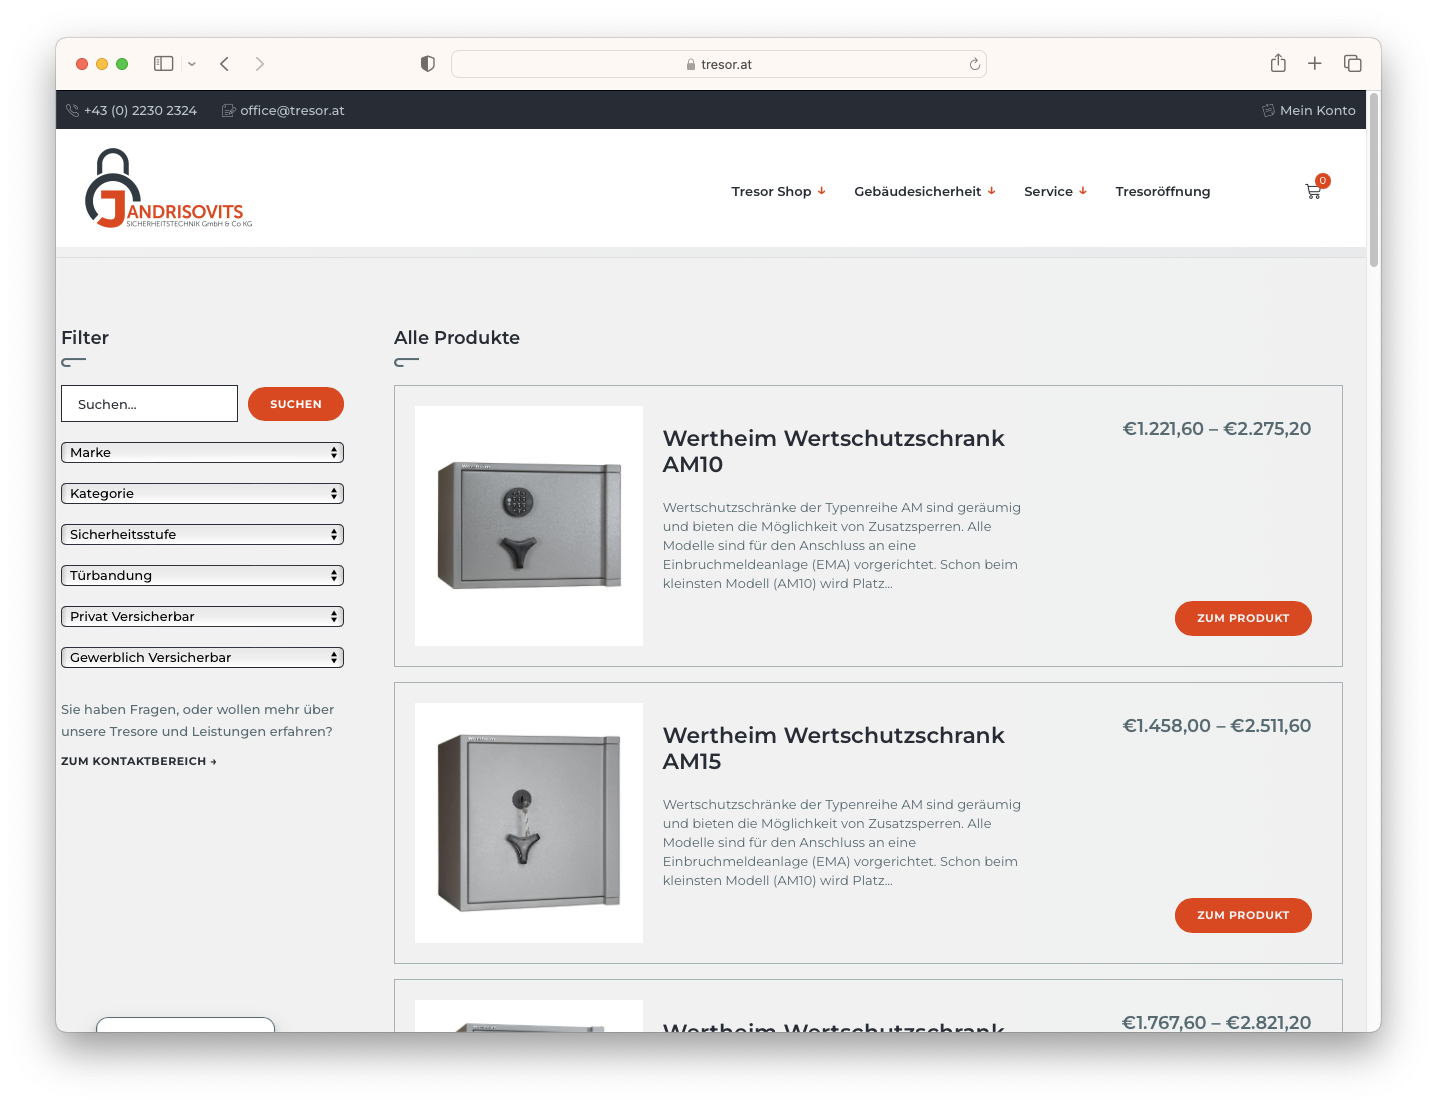Viewport: 1437px width, 1106px height.
Task: Open the Gewerblich Versicherbar dropdown
Action: tap(202, 657)
